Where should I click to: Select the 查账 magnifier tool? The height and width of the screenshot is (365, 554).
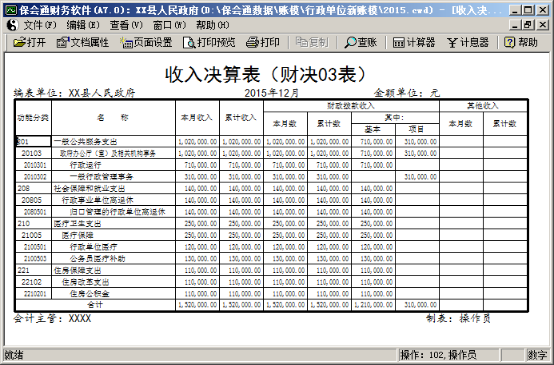(x=361, y=42)
